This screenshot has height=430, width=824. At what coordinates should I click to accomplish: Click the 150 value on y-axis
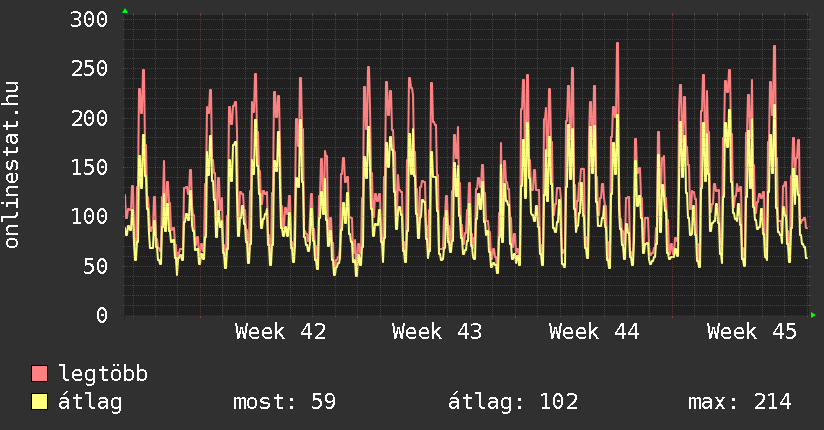click(90, 167)
